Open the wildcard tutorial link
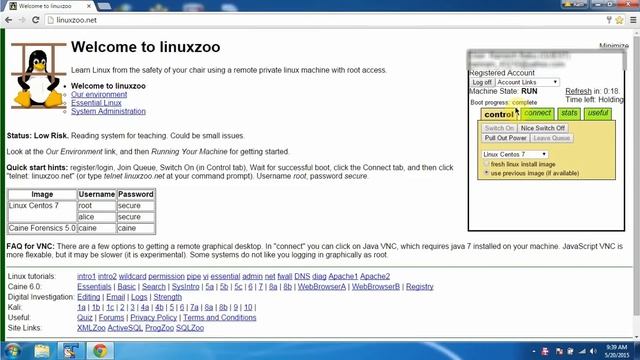 click(x=132, y=276)
